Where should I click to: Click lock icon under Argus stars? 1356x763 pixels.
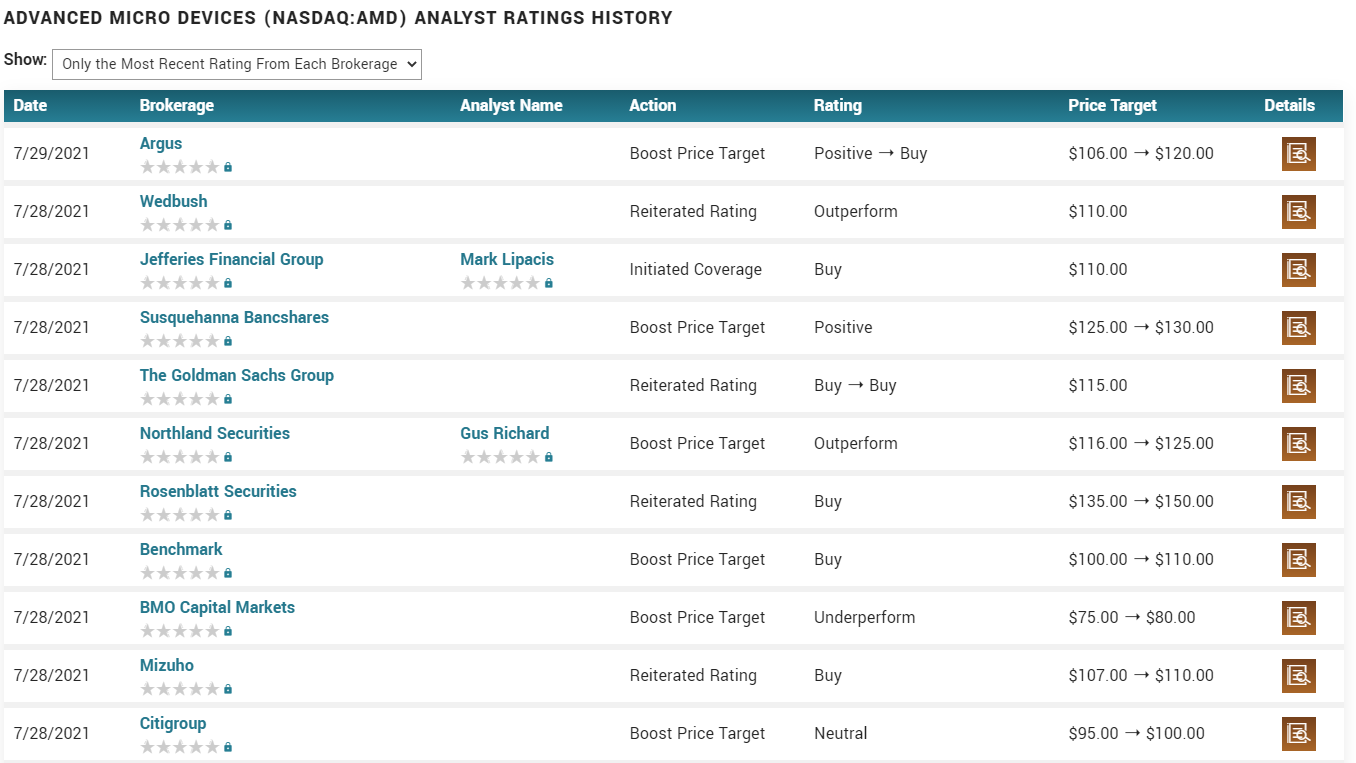228,167
